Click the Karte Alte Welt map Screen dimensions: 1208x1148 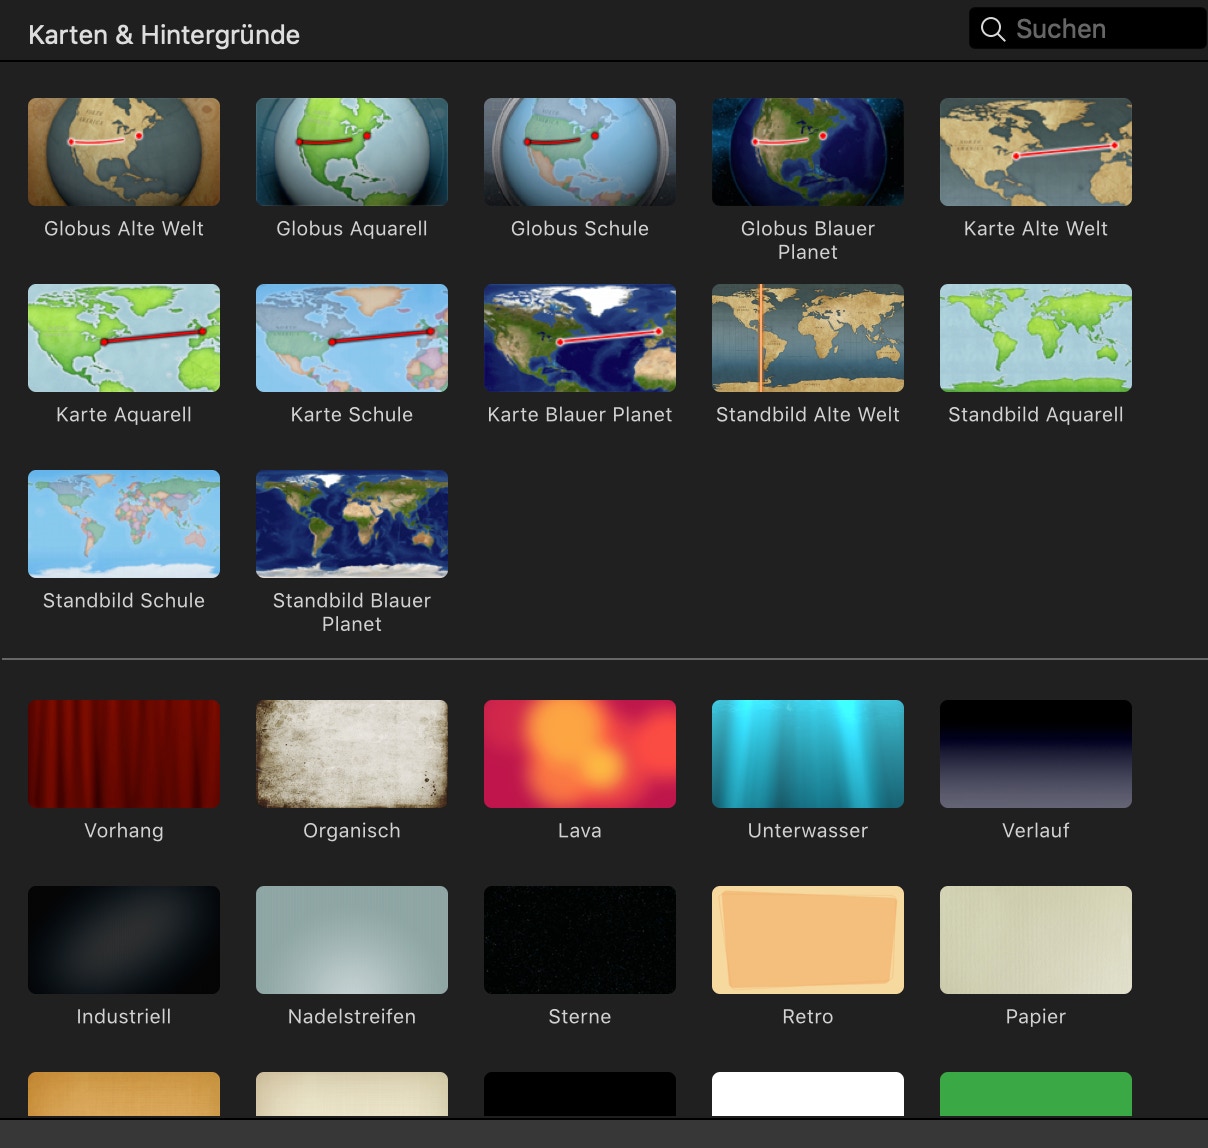point(1036,152)
